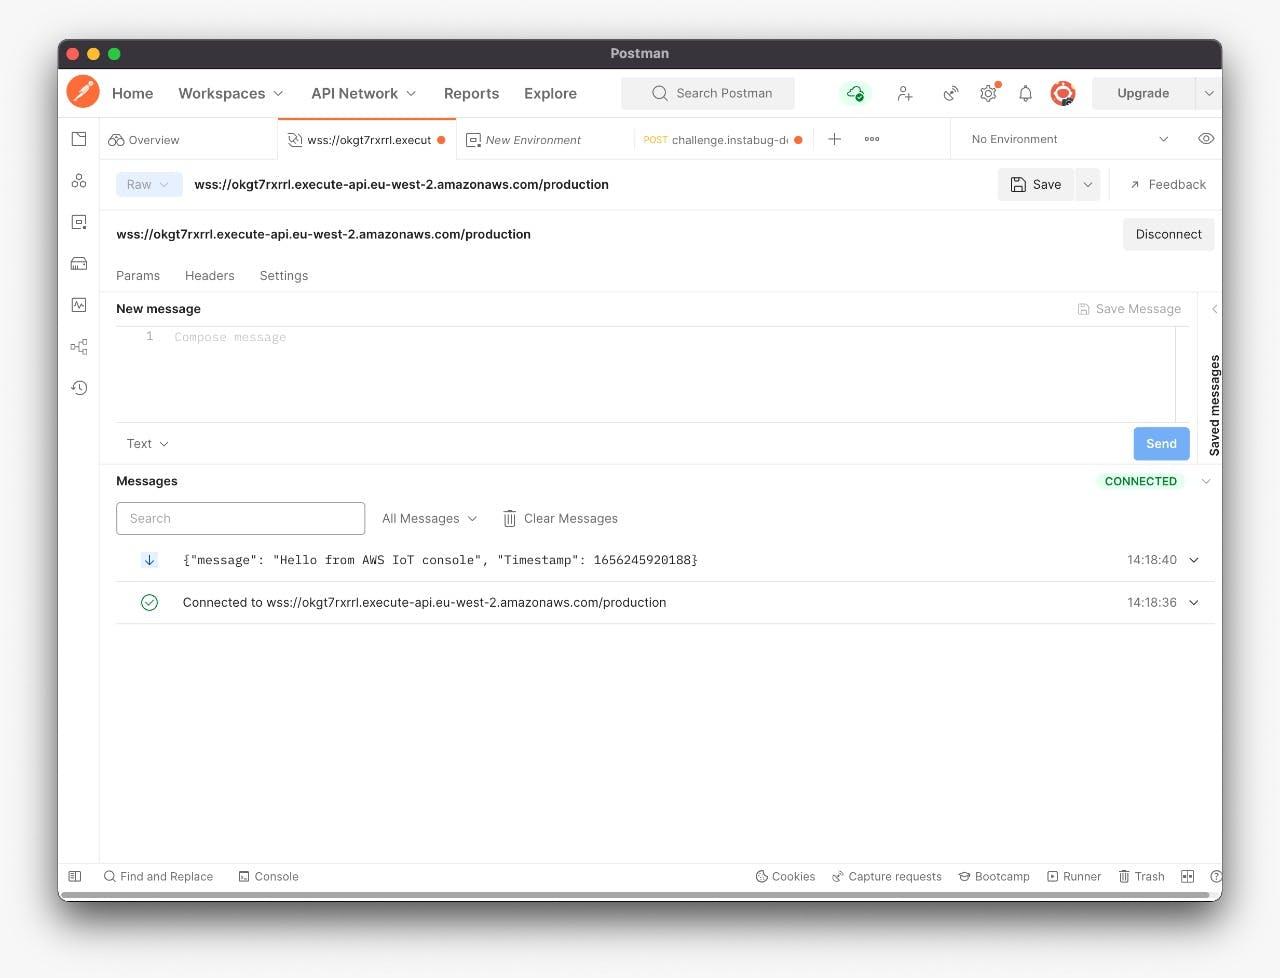This screenshot has height=978, width=1280.
Task: Collapse the Messages section chevron
Action: (1205, 481)
